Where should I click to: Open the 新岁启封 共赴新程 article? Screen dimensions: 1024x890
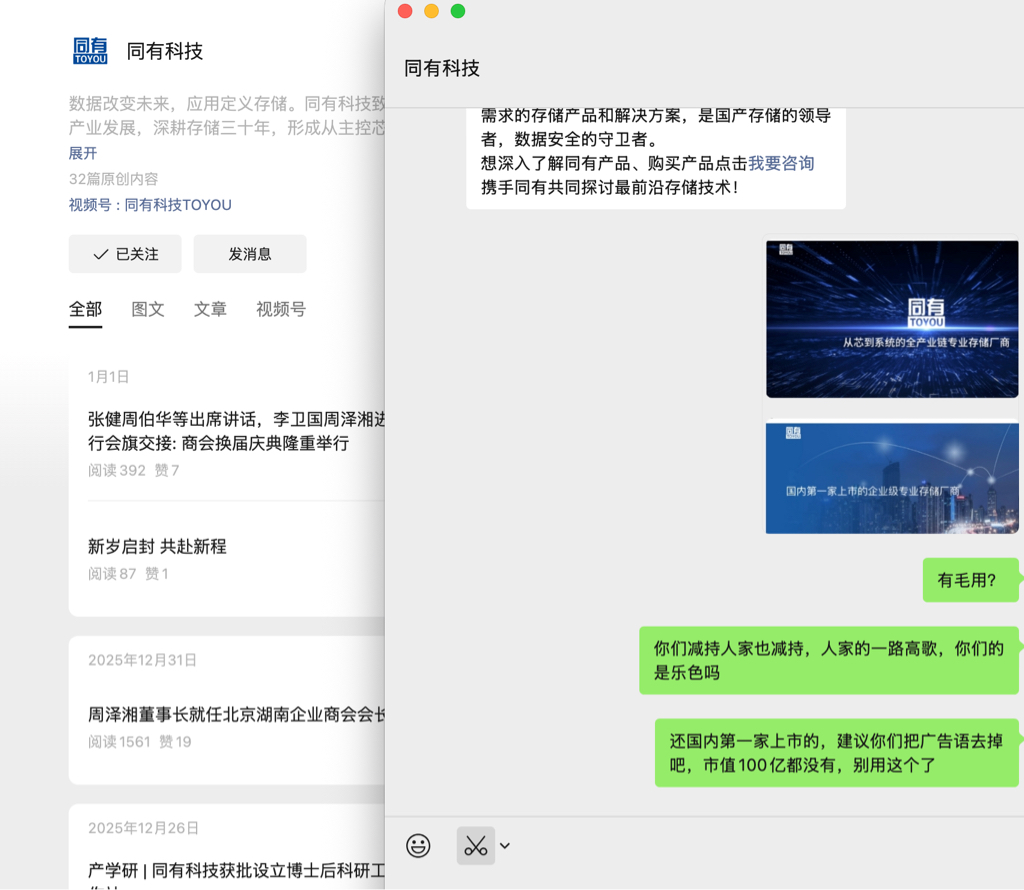157,547
